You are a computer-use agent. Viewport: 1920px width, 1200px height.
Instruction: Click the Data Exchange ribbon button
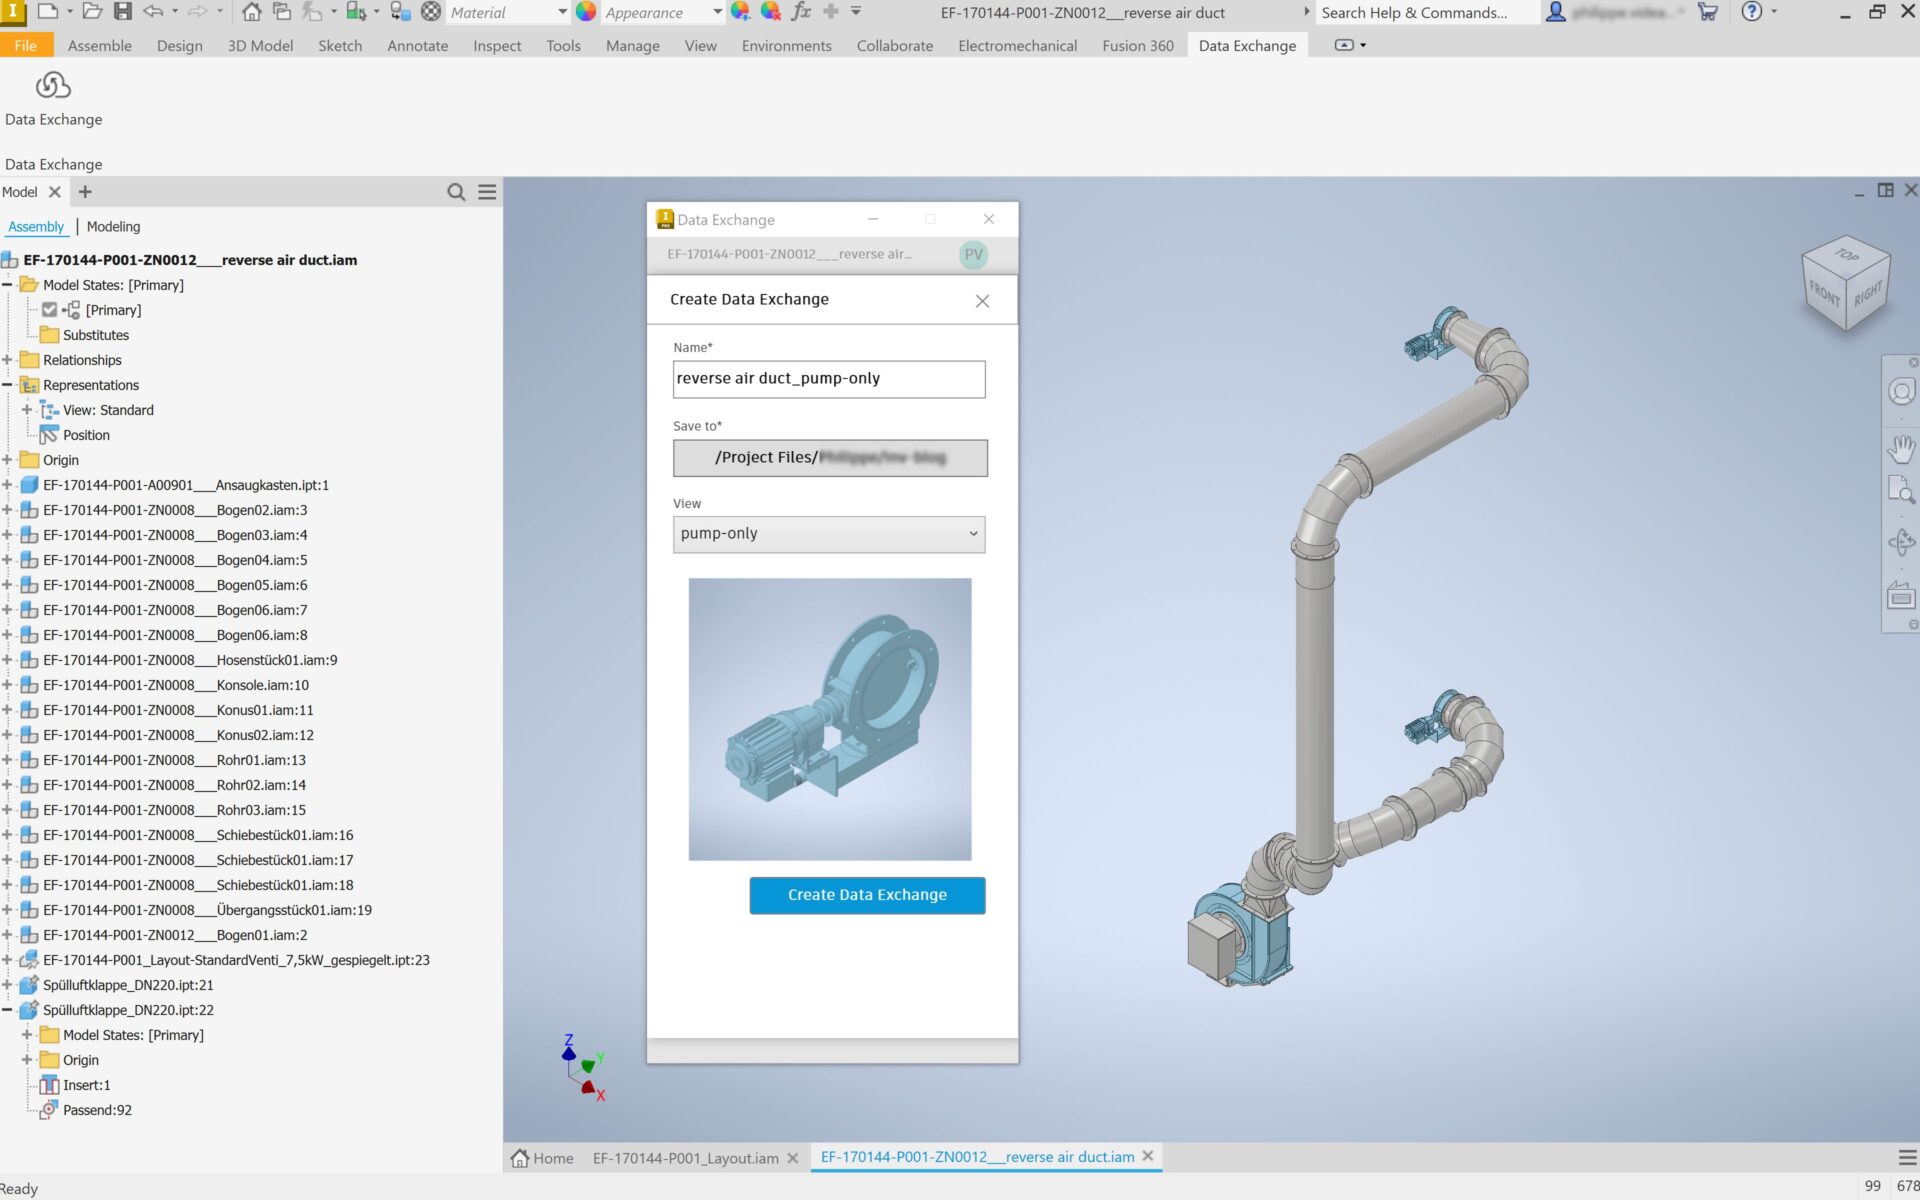[x=53, y=99]
